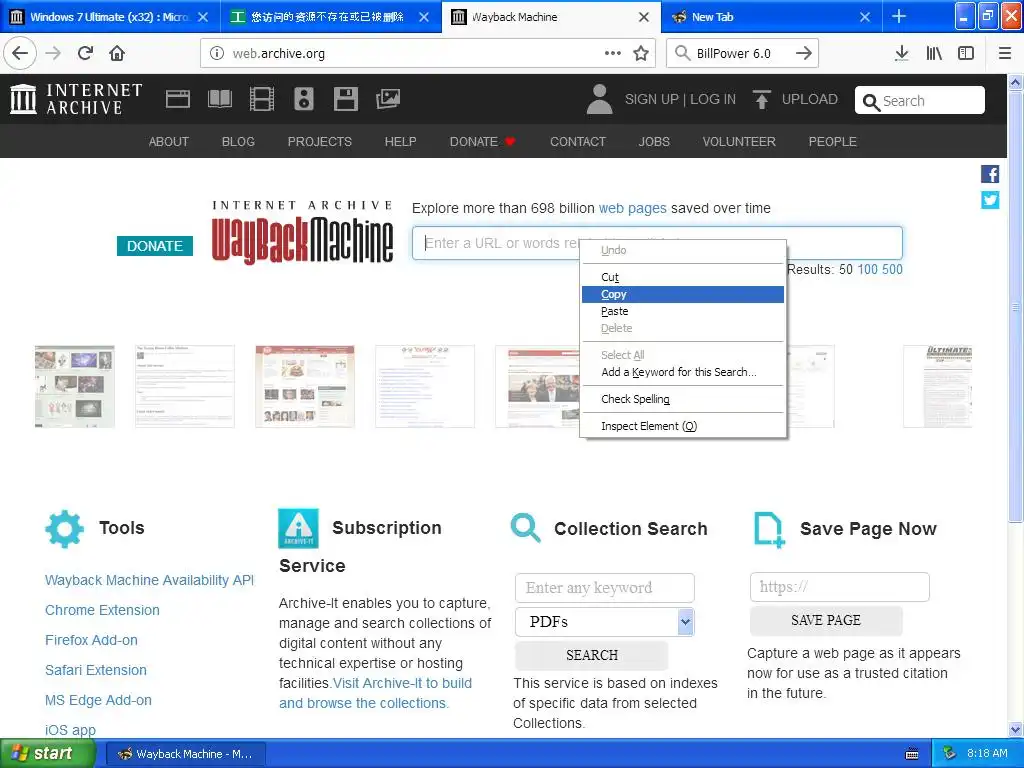Open Internet Archive images icon
This screenshot has width=1024, height=768.
388,99
